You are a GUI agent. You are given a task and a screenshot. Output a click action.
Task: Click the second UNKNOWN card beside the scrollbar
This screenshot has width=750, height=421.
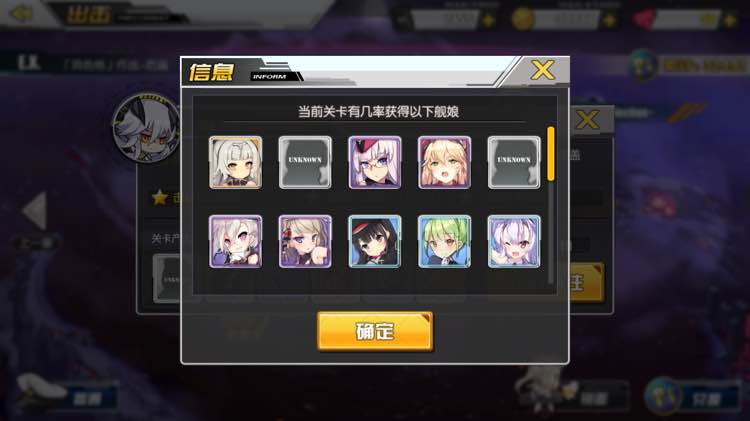tap(514, 162)
